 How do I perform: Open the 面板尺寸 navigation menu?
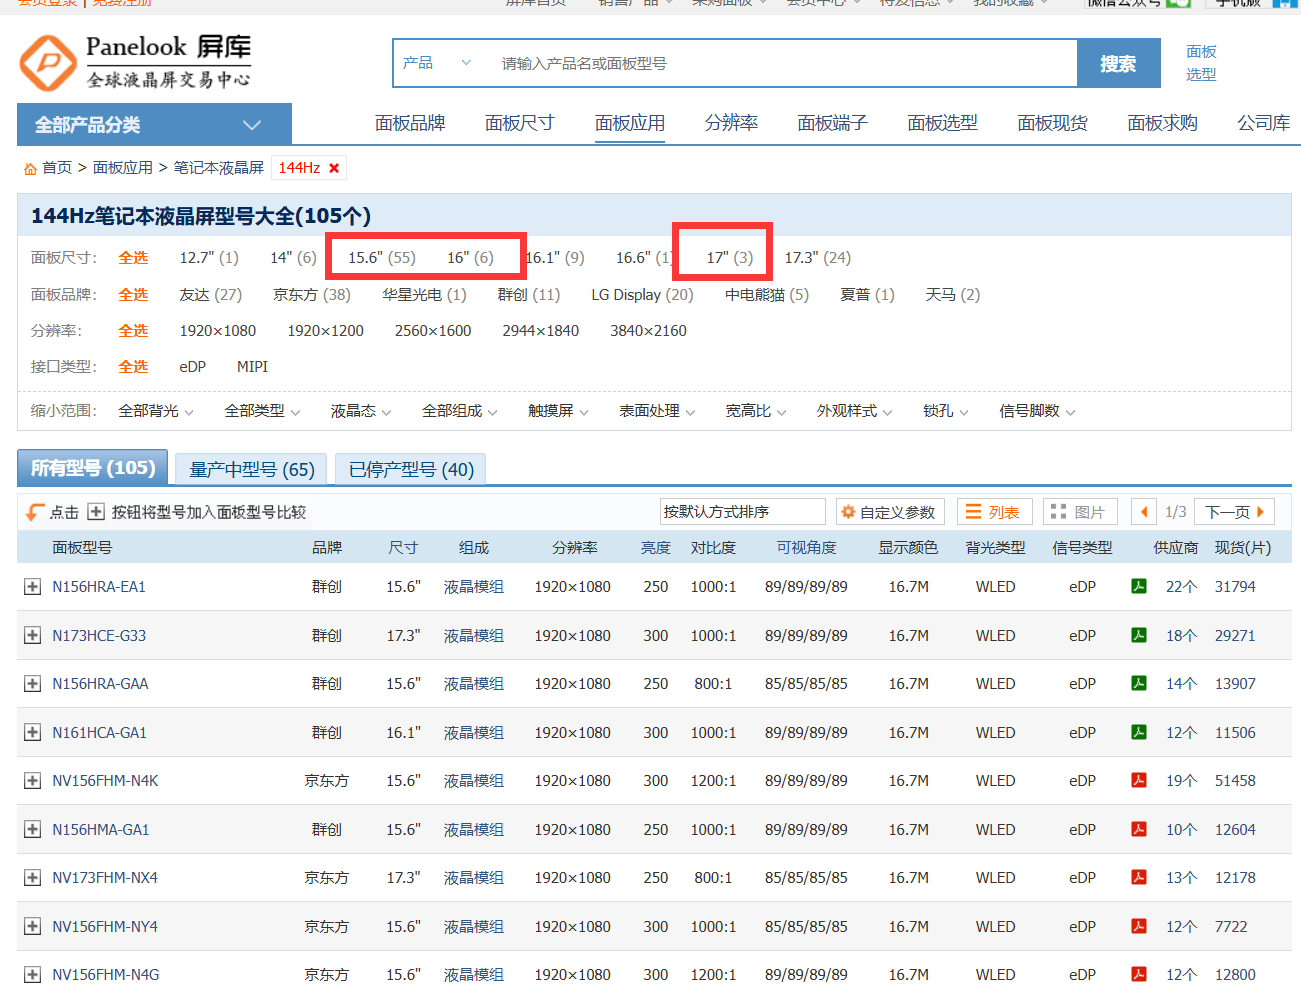point(520,123)
